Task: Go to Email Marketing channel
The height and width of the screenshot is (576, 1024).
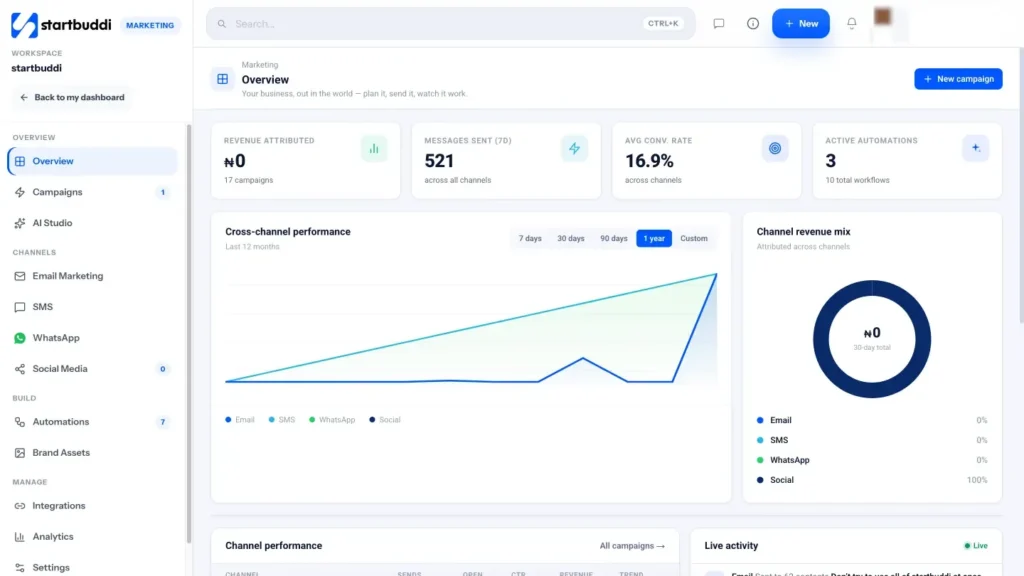Action: point(92,276)
